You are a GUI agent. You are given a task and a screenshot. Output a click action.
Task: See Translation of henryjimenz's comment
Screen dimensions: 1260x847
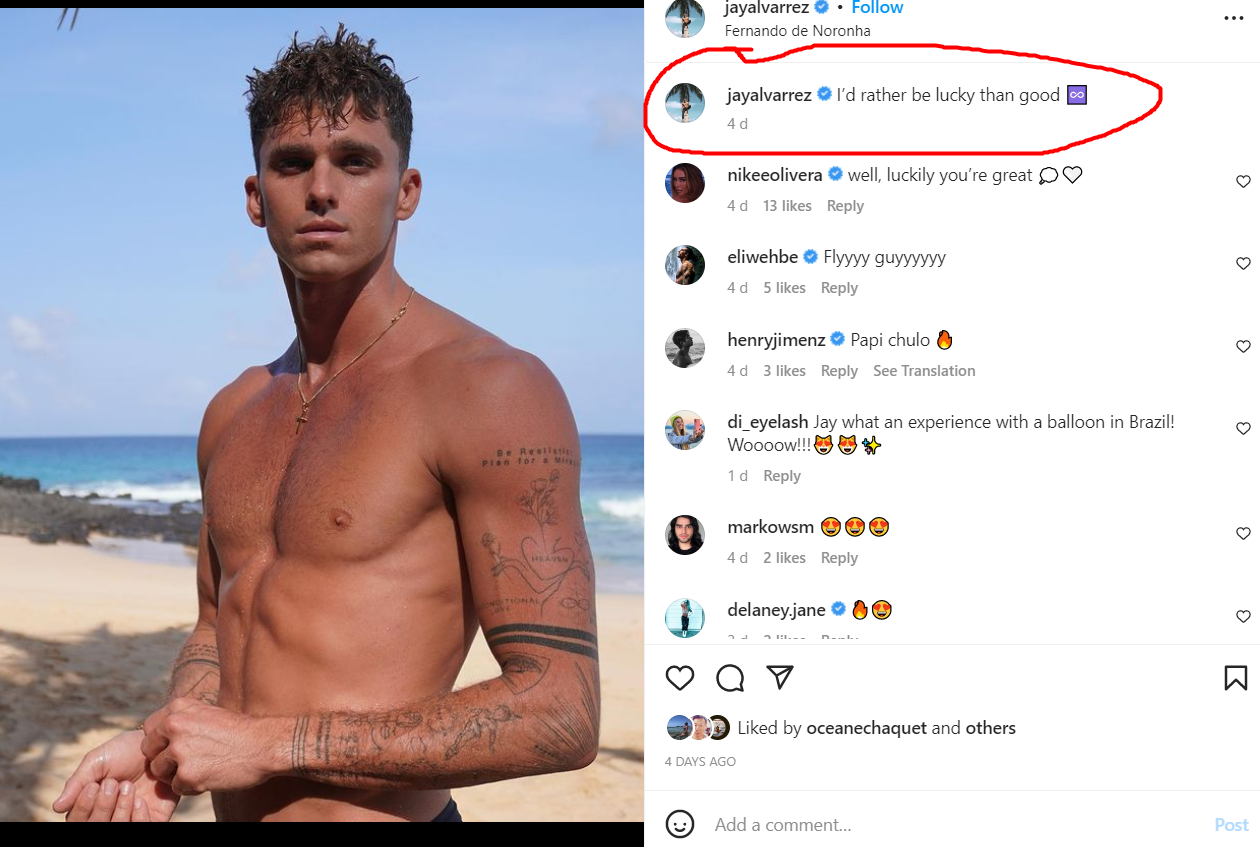coord(924,371)
